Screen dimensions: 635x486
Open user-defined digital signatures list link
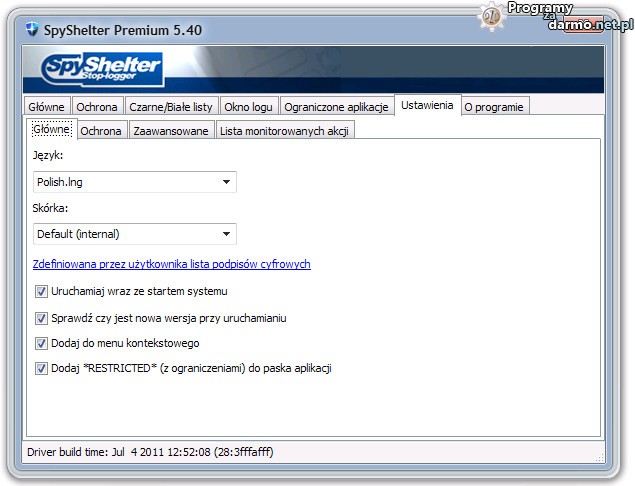[x=171, y=264]
